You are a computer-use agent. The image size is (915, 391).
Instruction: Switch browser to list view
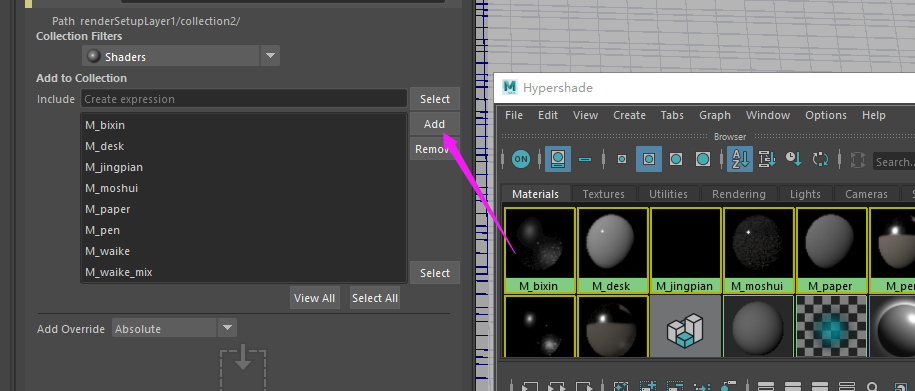coord(585,159)
